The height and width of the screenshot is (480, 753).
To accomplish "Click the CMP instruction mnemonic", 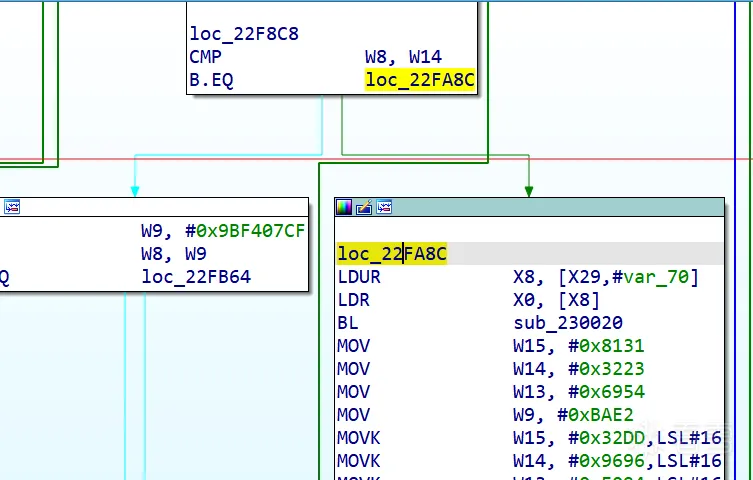I will 206,57.
